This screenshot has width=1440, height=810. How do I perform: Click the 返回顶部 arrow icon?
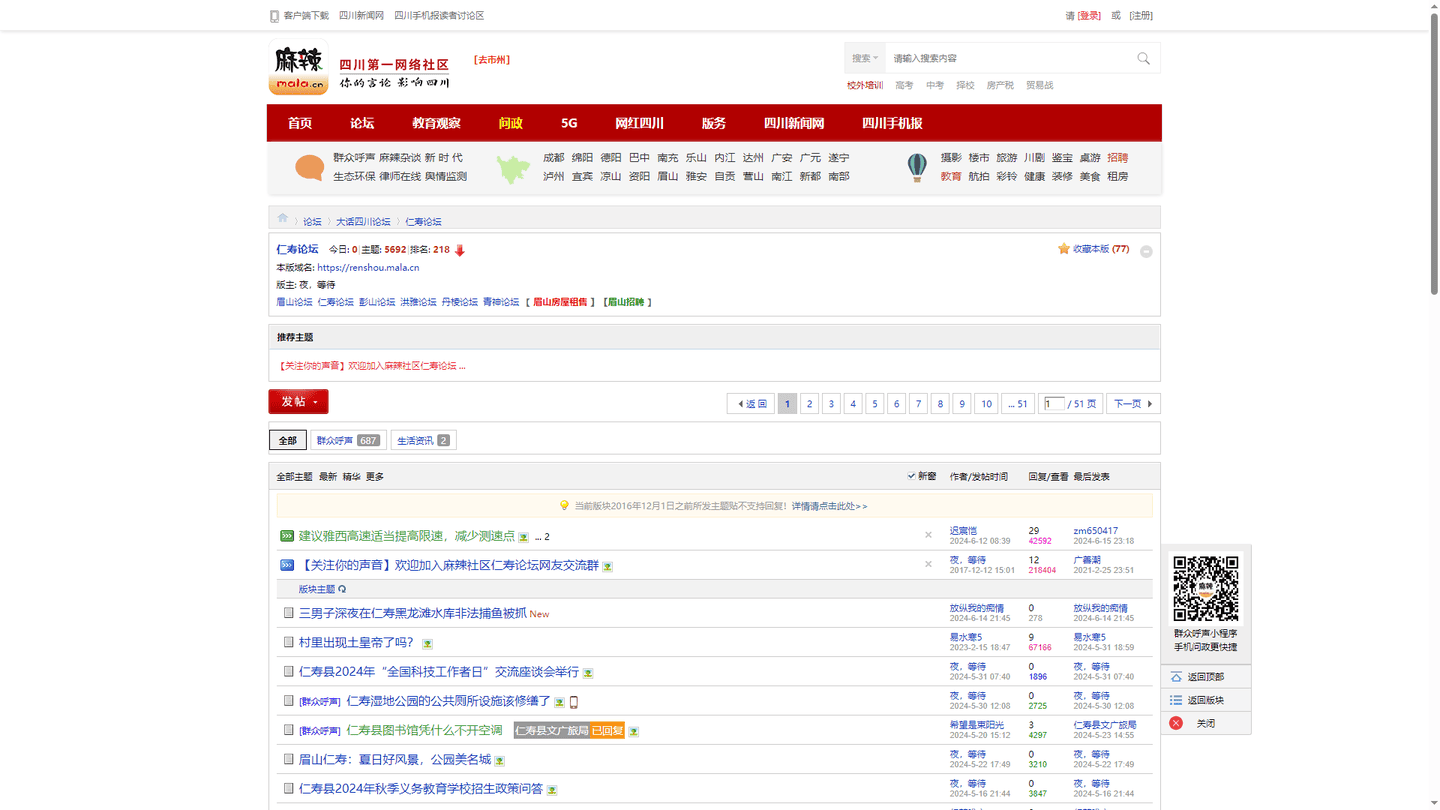tap(1176, 677)
